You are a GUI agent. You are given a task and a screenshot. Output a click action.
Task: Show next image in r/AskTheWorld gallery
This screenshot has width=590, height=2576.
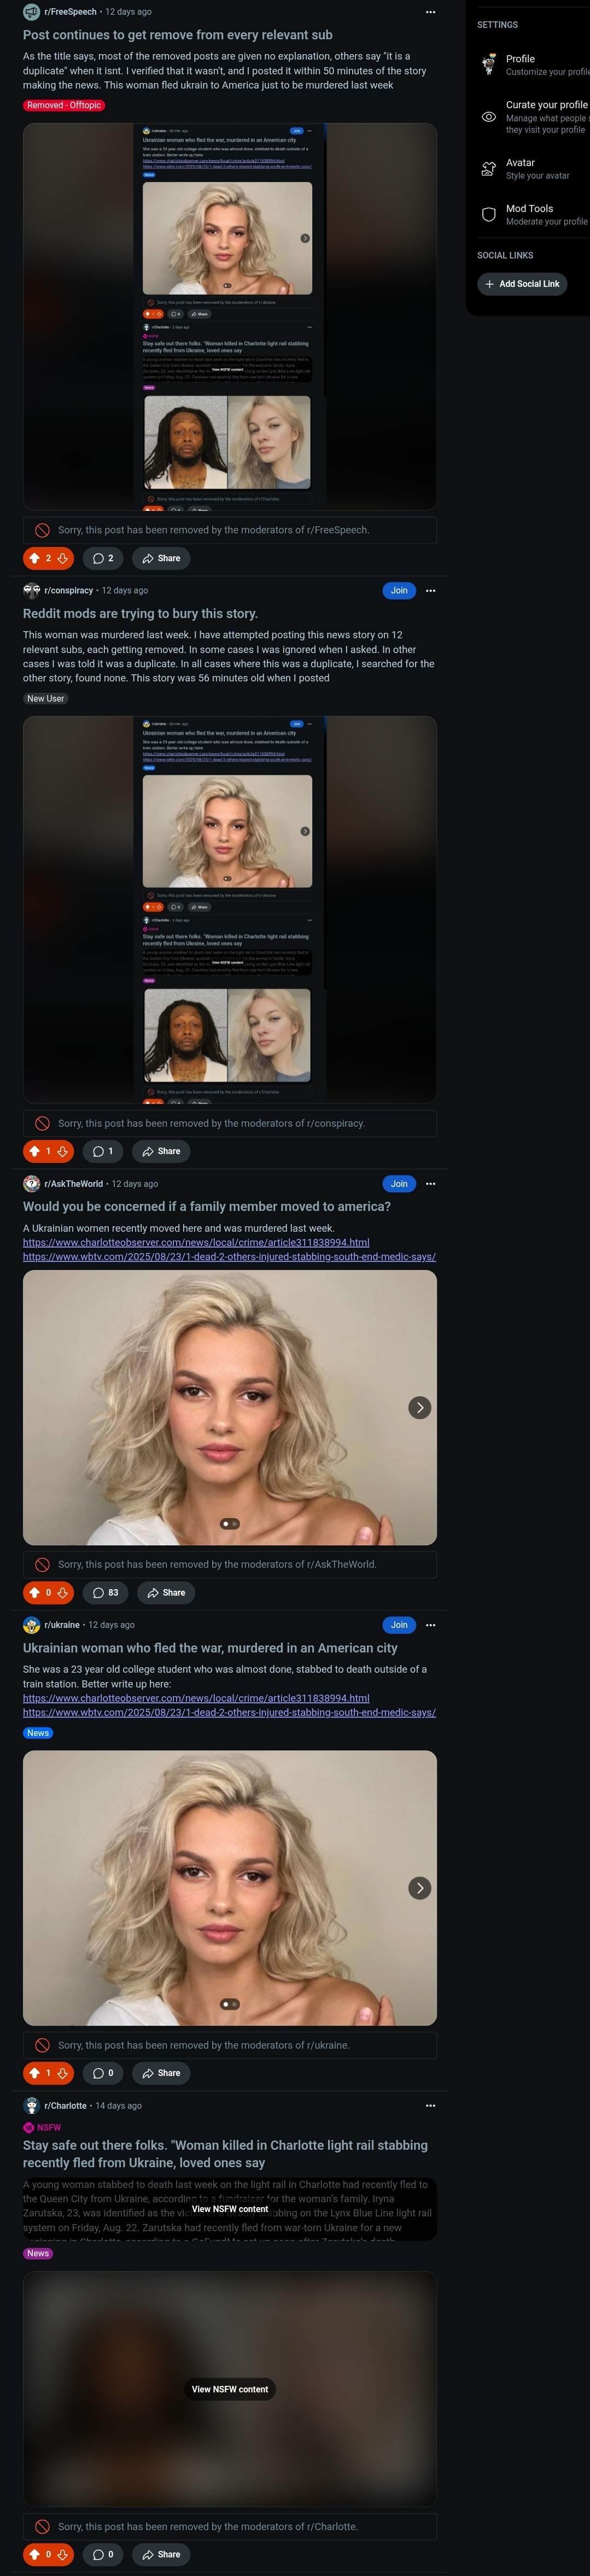pyautogui.click(x=420, y=1407)
